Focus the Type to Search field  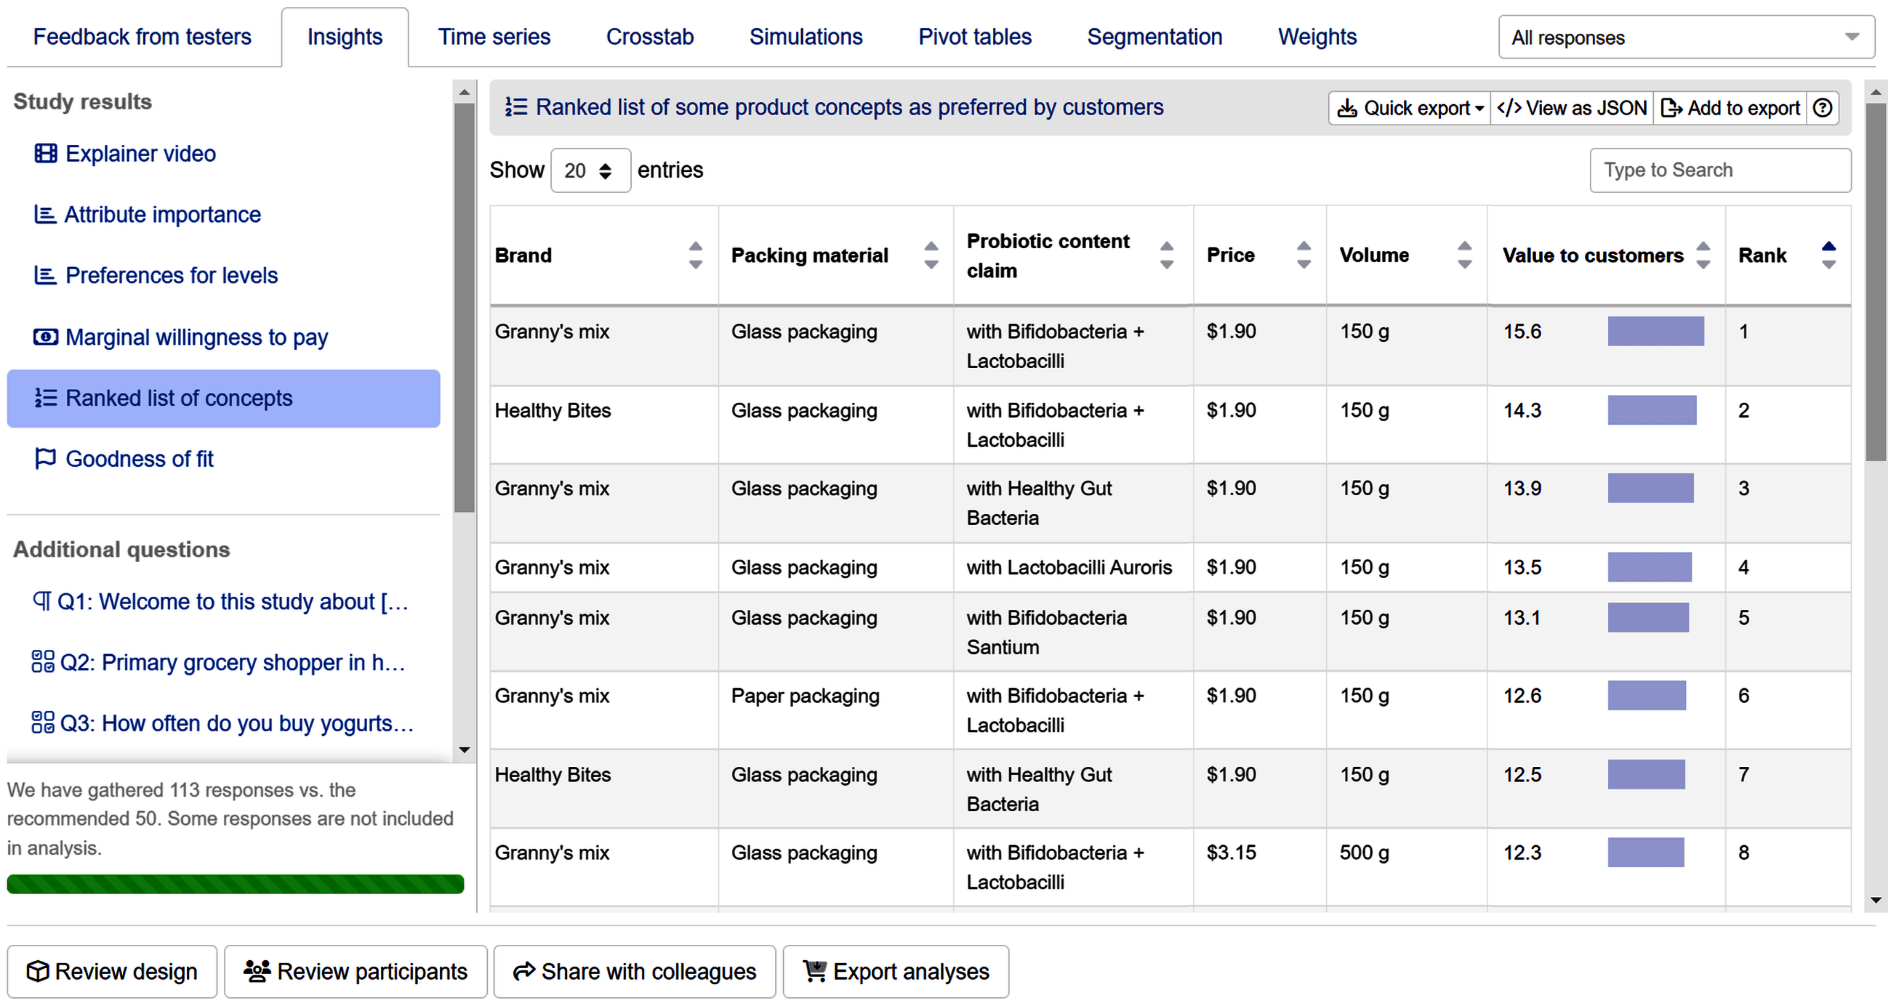click(1719, 171)
